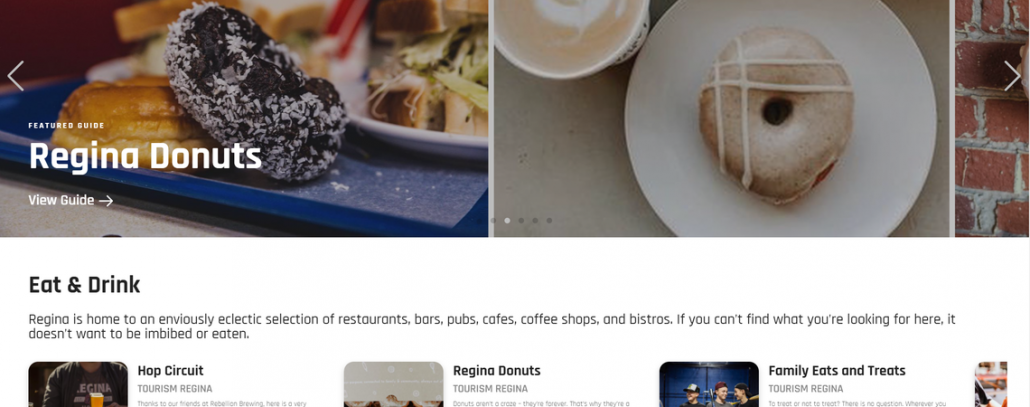1030x407 pixels.
Task: Click the arrow icon beside View Guide
Action: [x=106, y=201]
